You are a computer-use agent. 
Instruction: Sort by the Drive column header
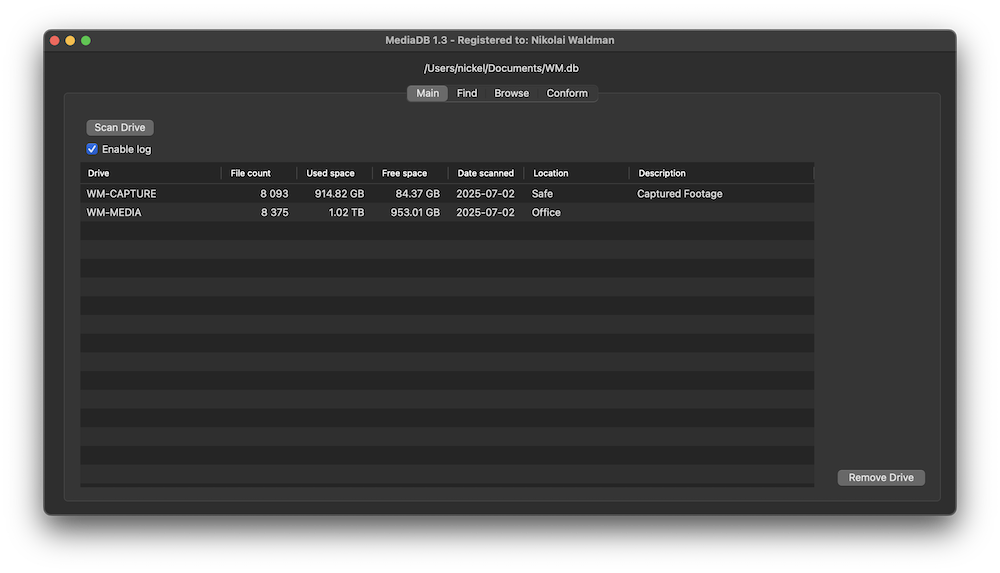150,173
